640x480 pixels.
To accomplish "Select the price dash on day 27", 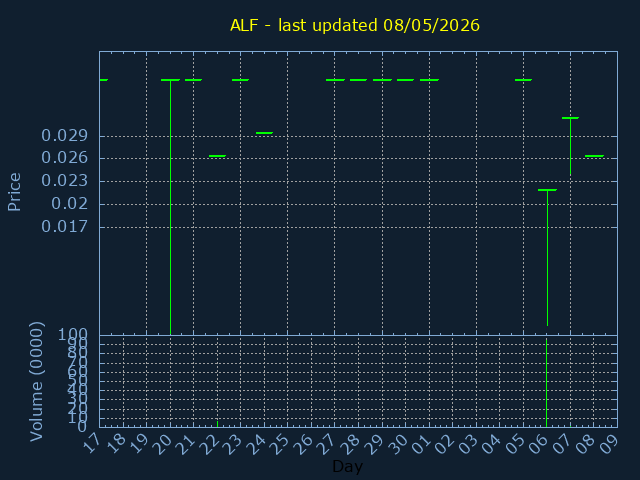I will (335, 80).
